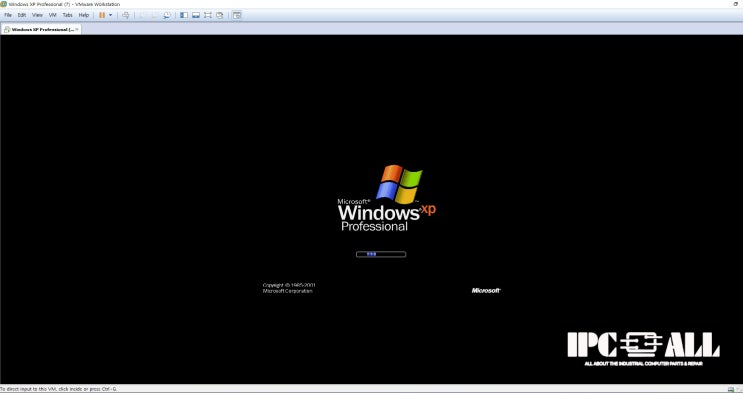Click the Copyright Microsoft Corporation text

tap(289, 288)
